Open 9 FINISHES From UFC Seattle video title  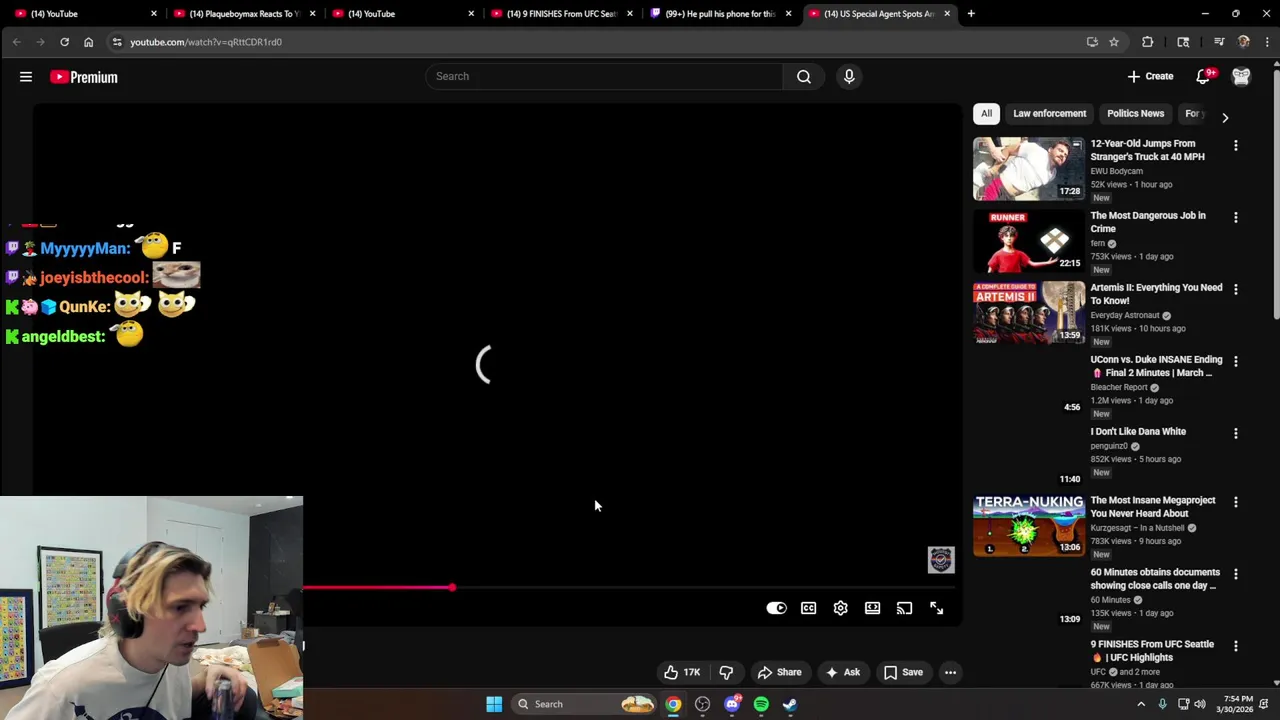[1152, 651]
